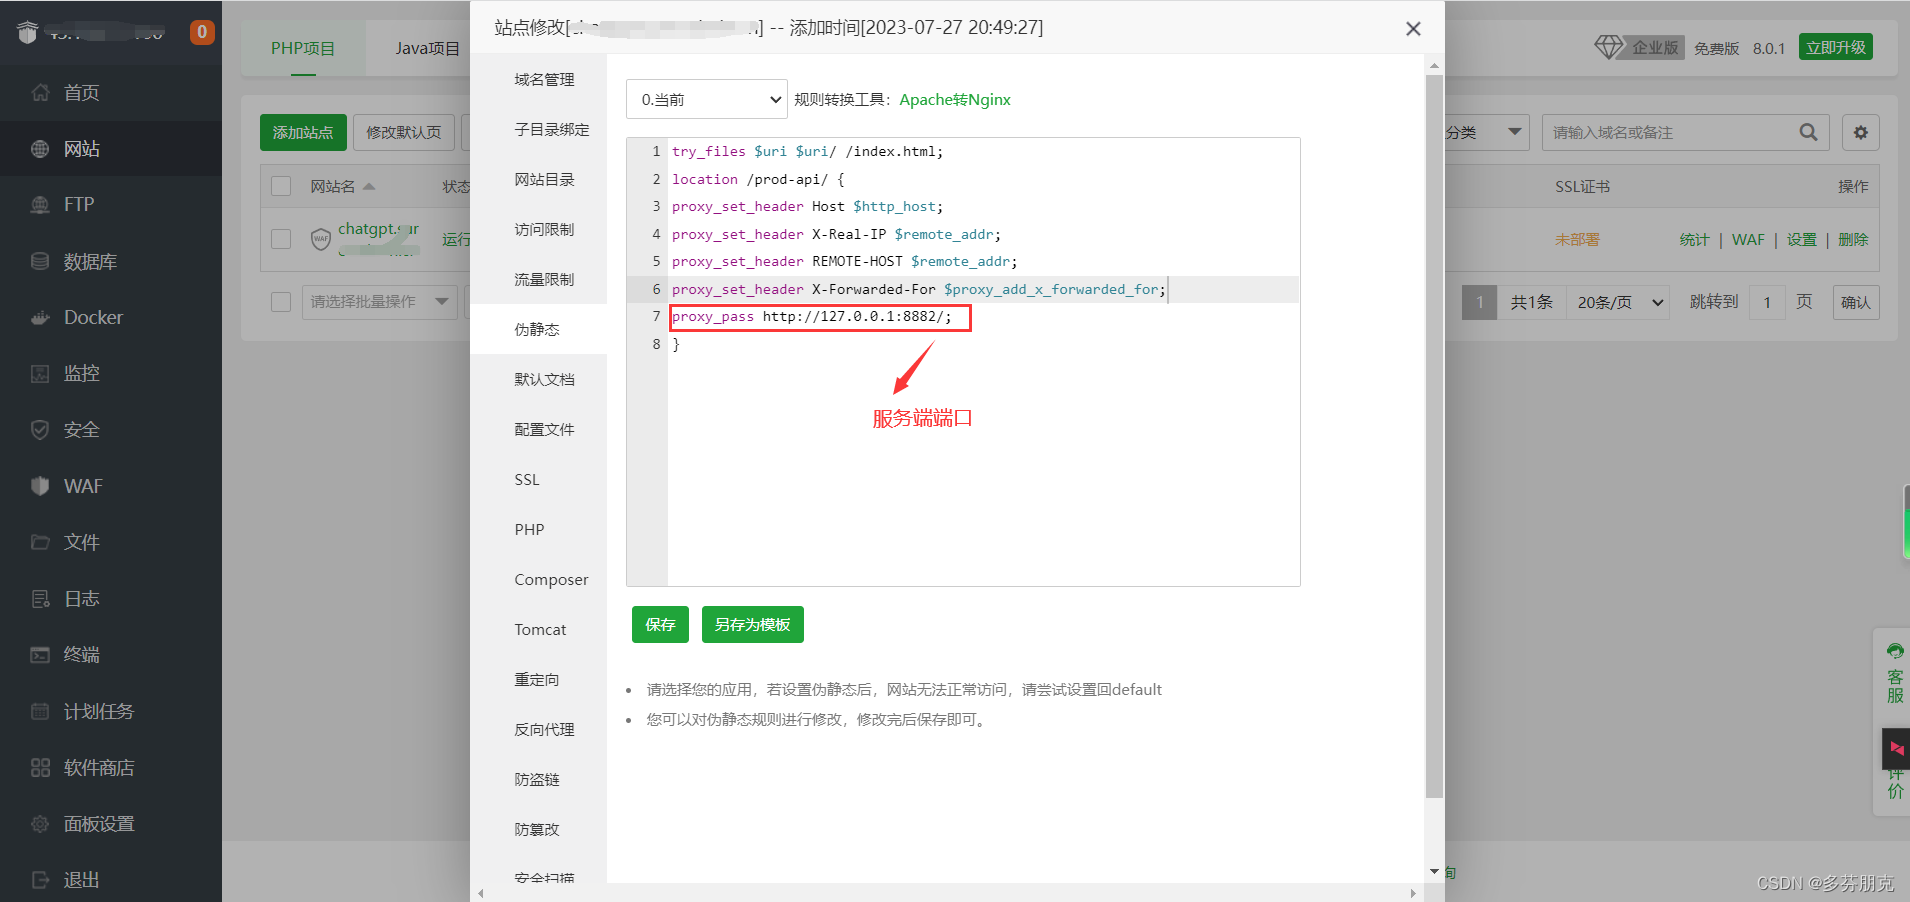Click the WAF shield icon in sidebar
The width and height of the screenshot is (1910, 902).
40,486
